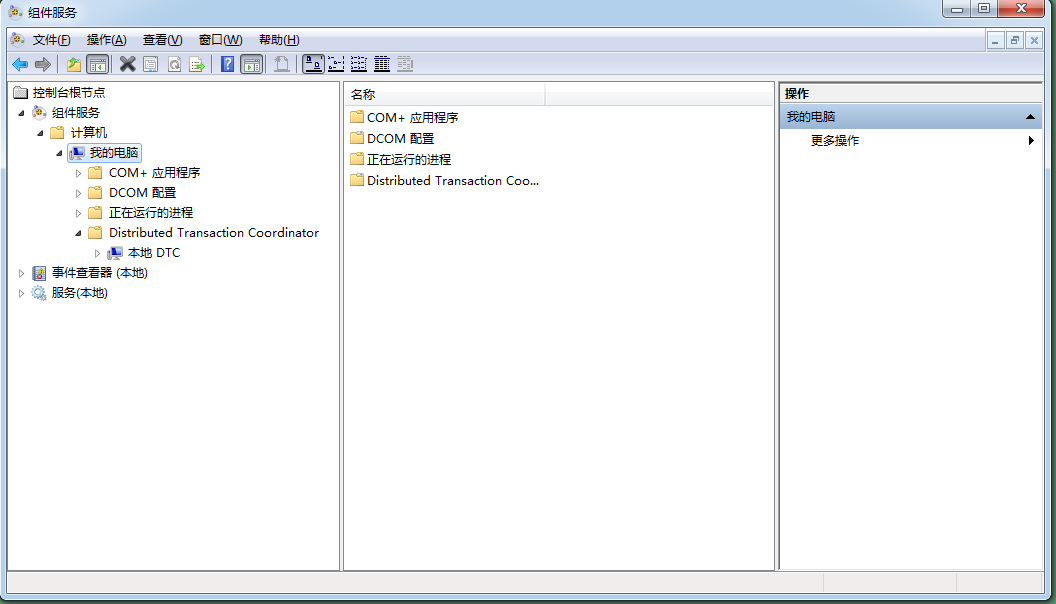Toggle the action pane visibility

[250, 64]
